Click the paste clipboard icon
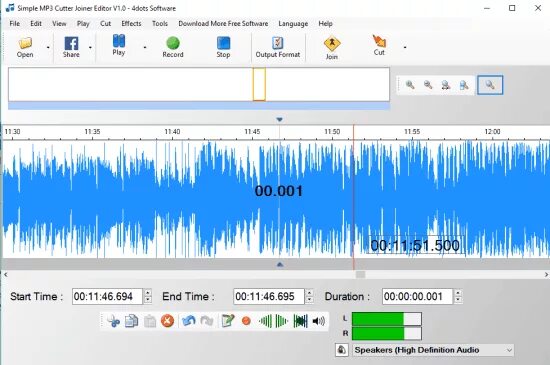 (x=150, y=321)
